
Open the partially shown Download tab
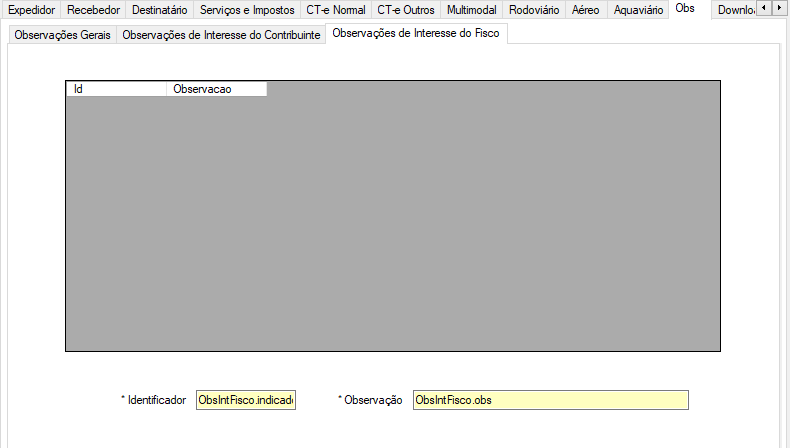click(x=735, y=10)
